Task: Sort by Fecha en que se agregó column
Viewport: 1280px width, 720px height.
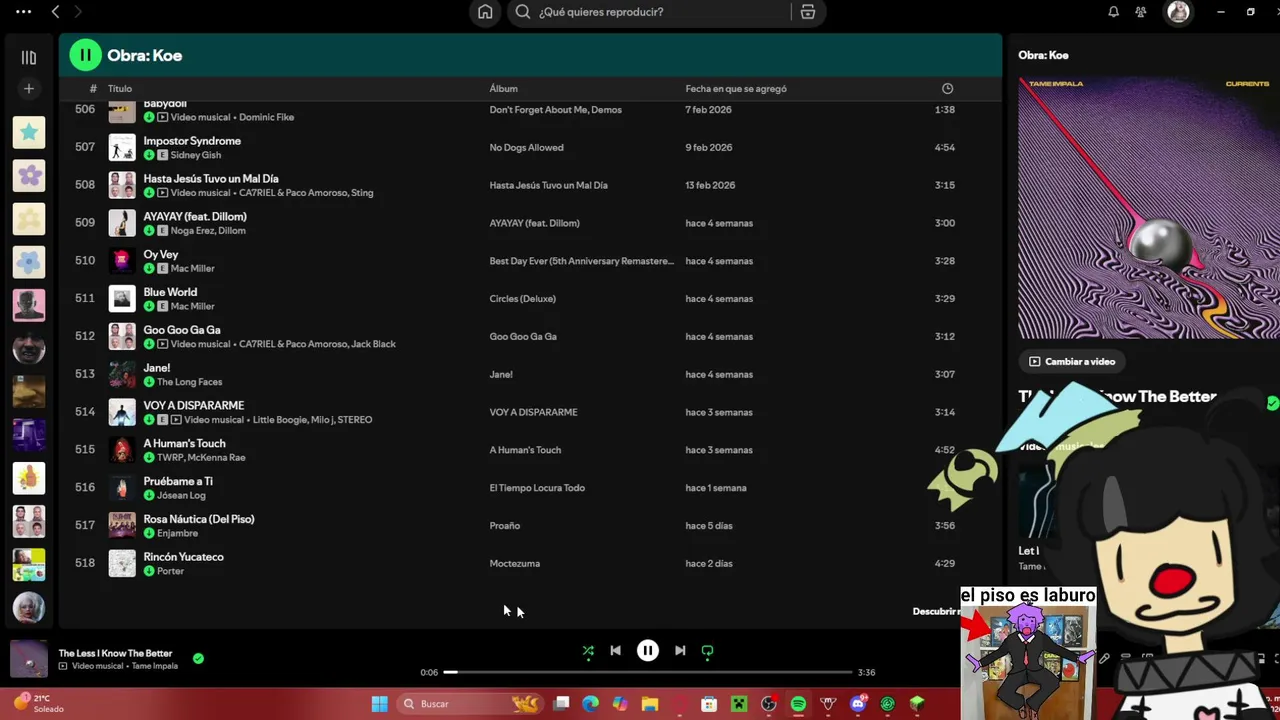Action: tap(736, 89)
